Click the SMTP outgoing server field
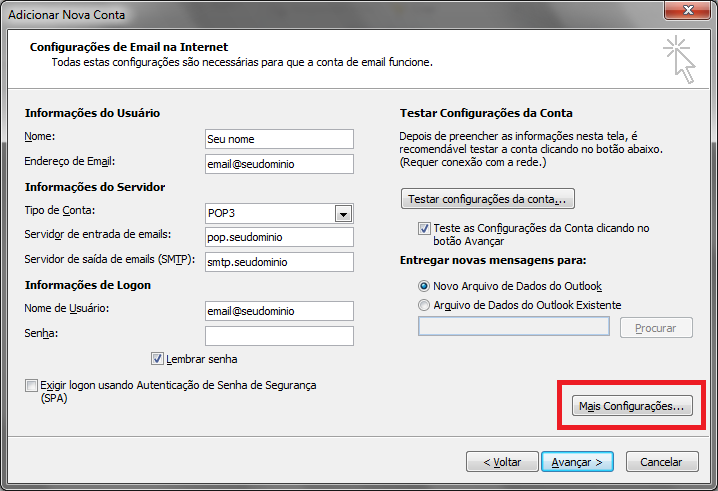Screen dimensions: 718x491 pos(278,262)
